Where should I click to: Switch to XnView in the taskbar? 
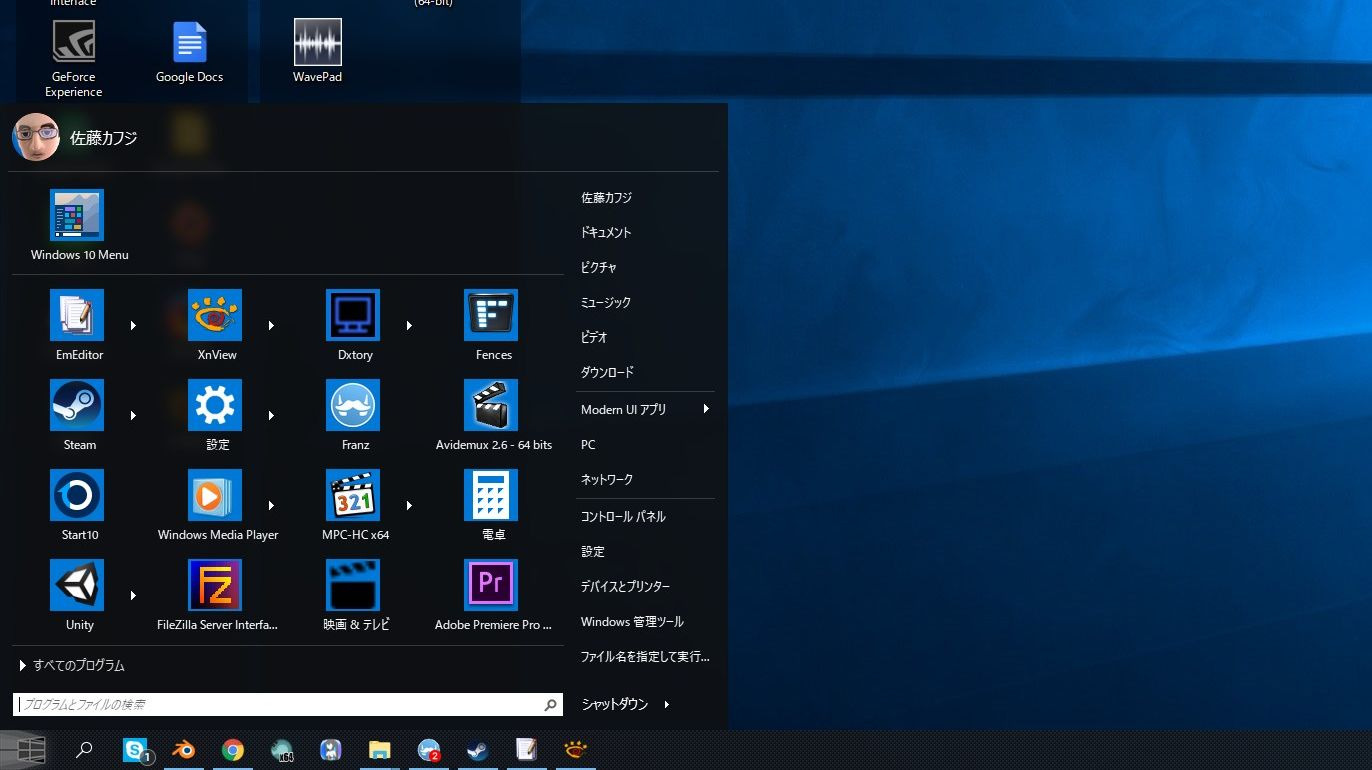pos(576,750)
